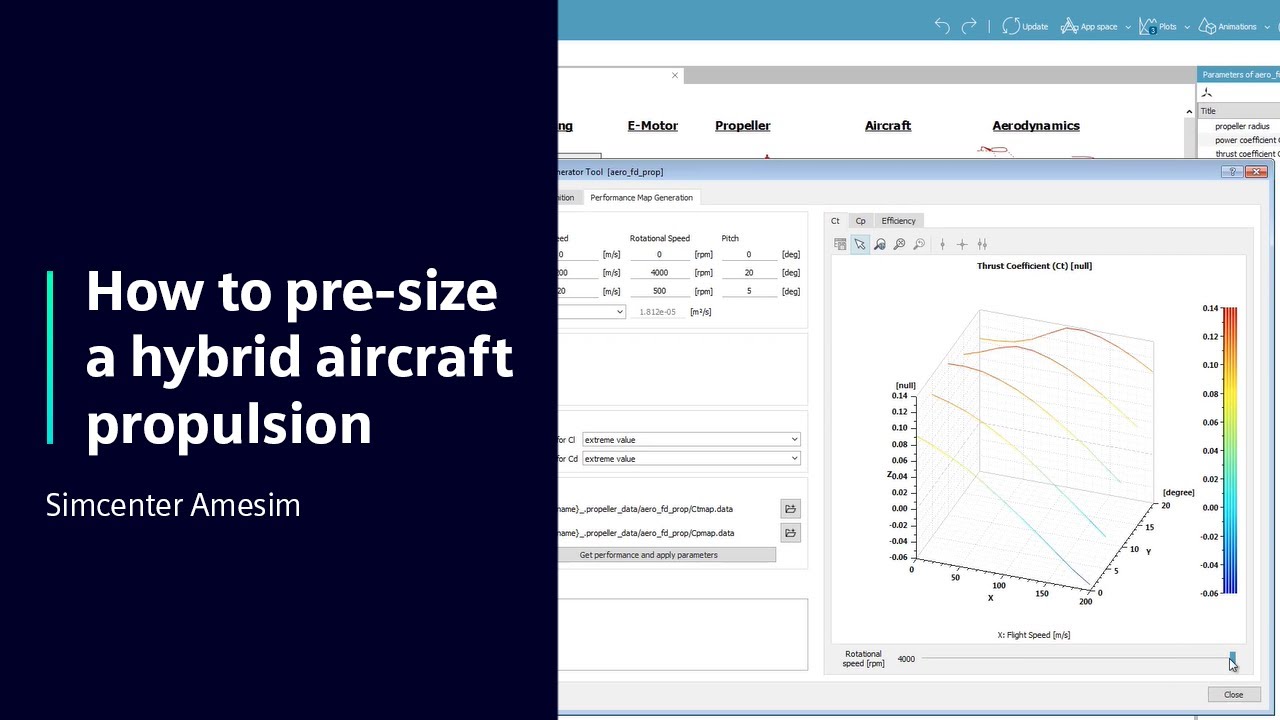Click the sketch scrollbar up arrow

(x=1189, y=112)
